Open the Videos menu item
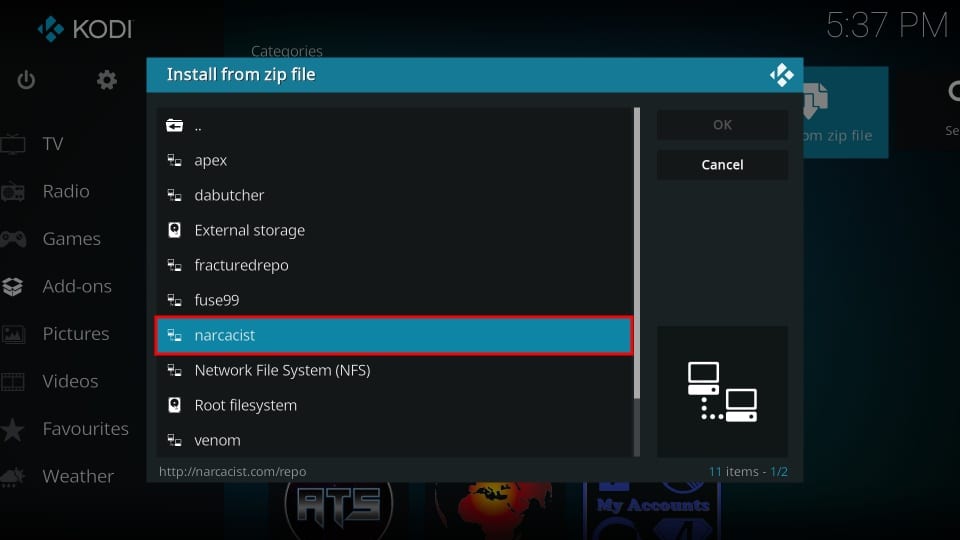The image size is (960, 540). point(70,381)
